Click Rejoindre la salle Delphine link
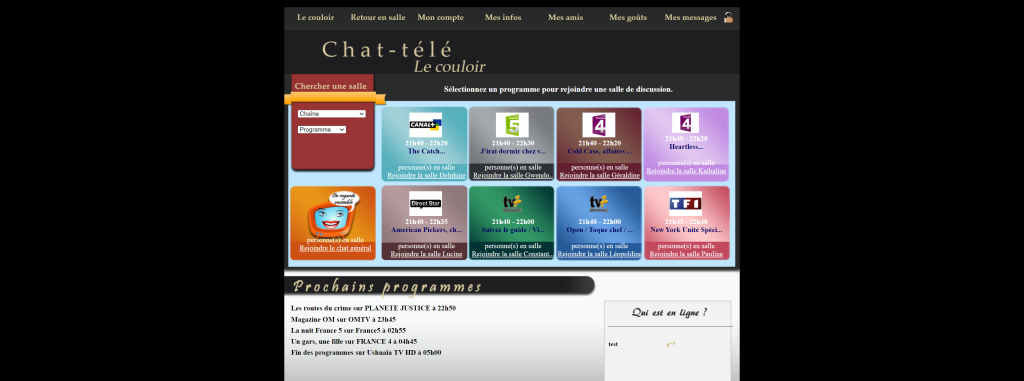 click(x=426, y=176)
